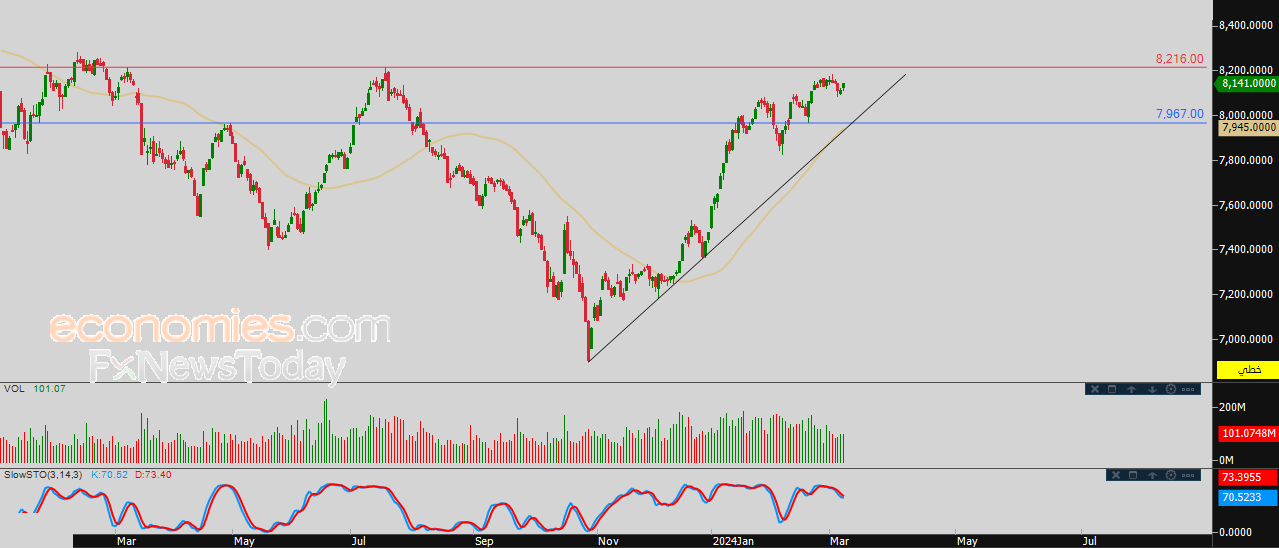
Task: Move the SlowSTO panel up
Action: click(1152, 475)
